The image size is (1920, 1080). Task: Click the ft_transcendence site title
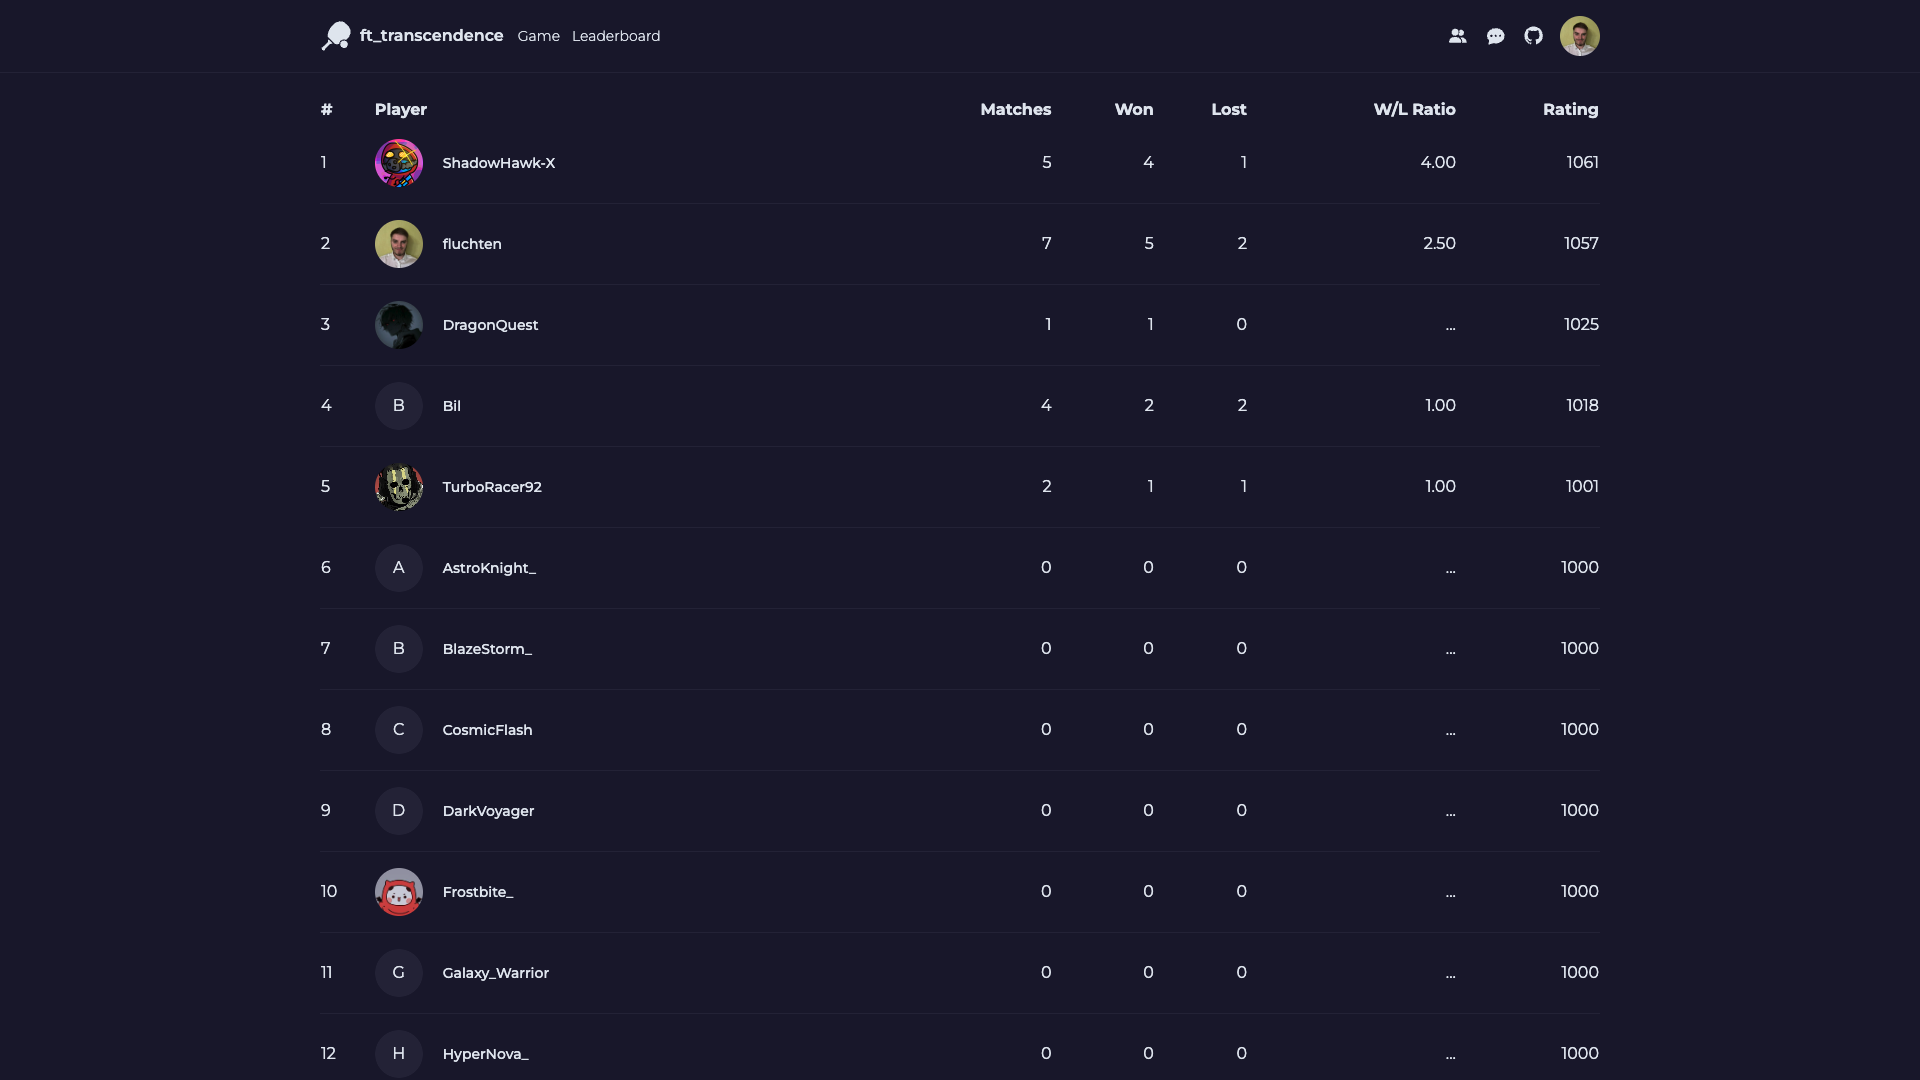coord(431,36)
